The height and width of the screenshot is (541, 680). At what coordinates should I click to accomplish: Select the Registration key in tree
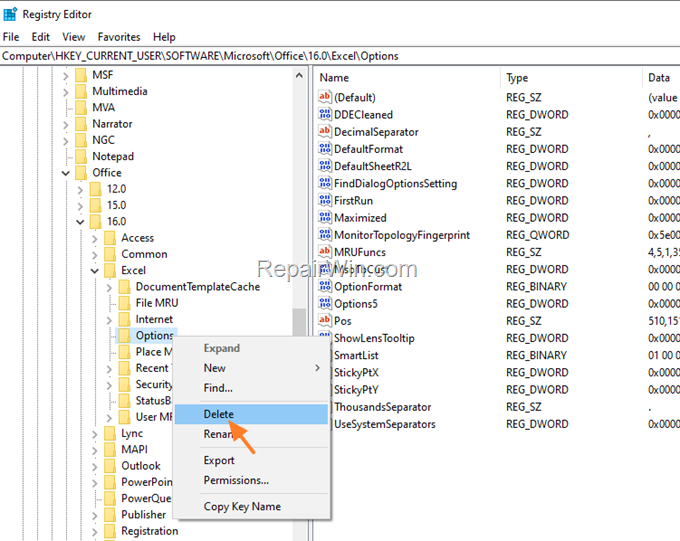pos(150,531)
